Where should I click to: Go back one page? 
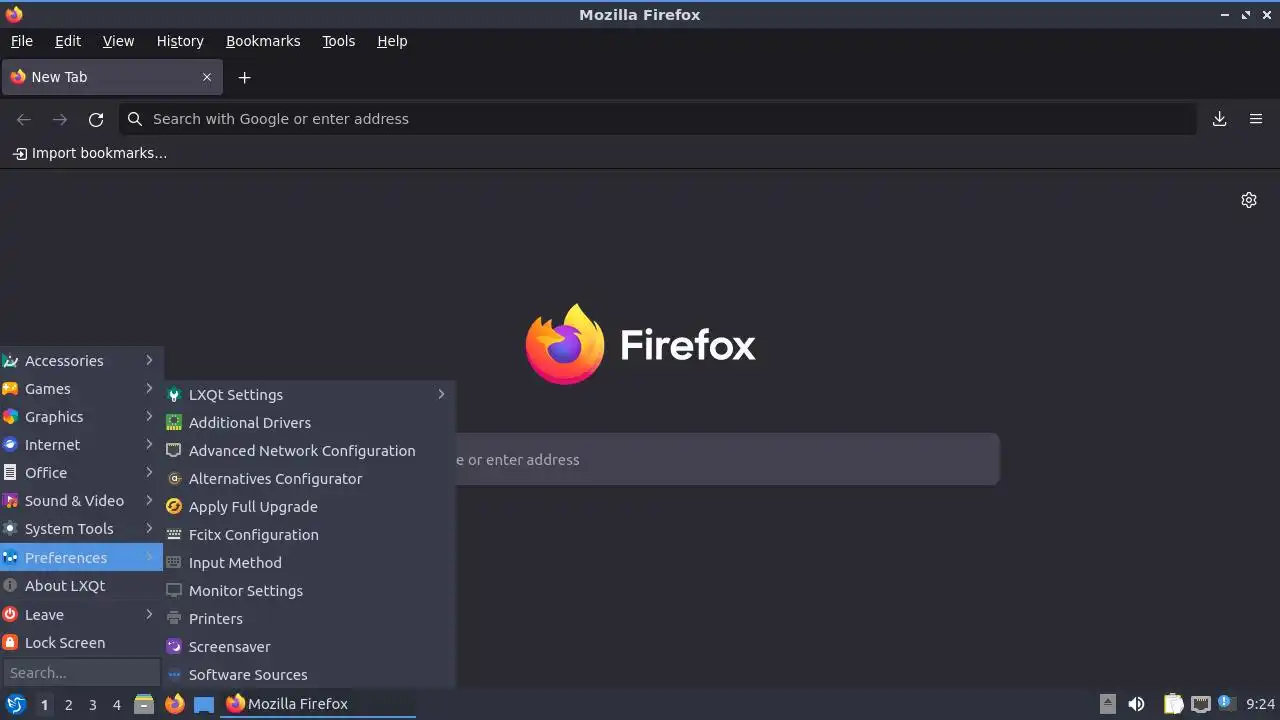(24, 119)
